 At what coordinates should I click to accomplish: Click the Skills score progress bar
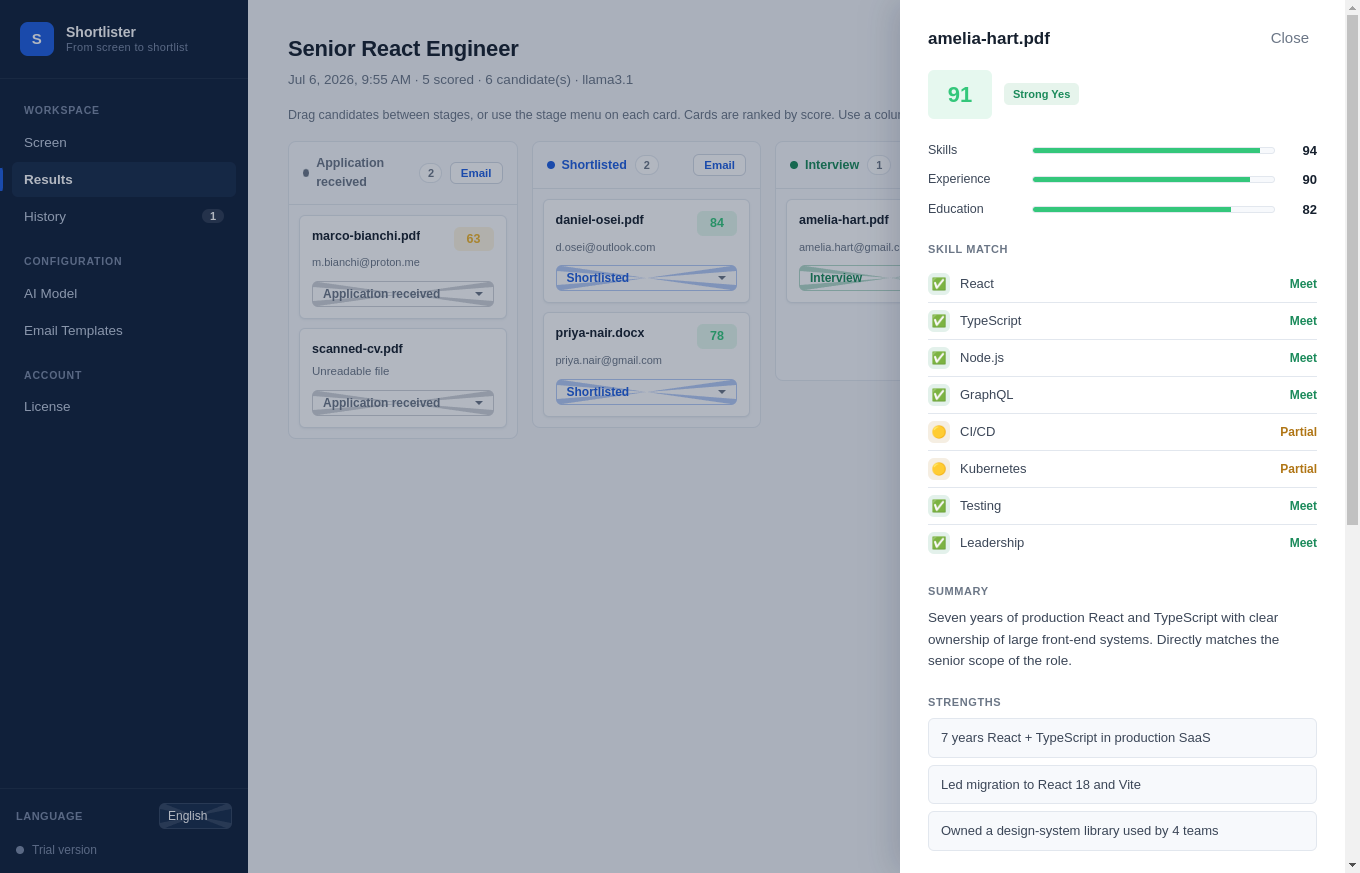[1154, 150]
